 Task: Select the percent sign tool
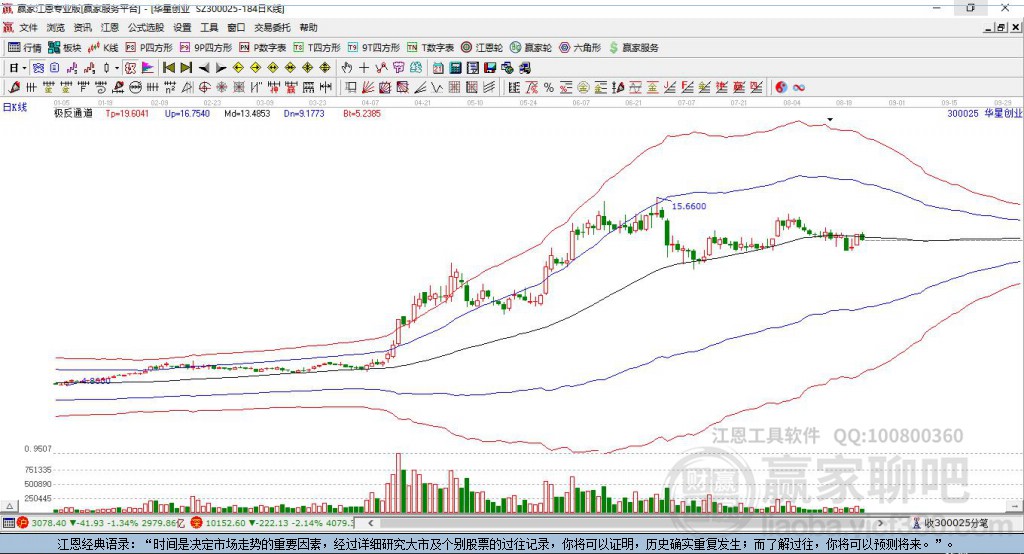549,88
